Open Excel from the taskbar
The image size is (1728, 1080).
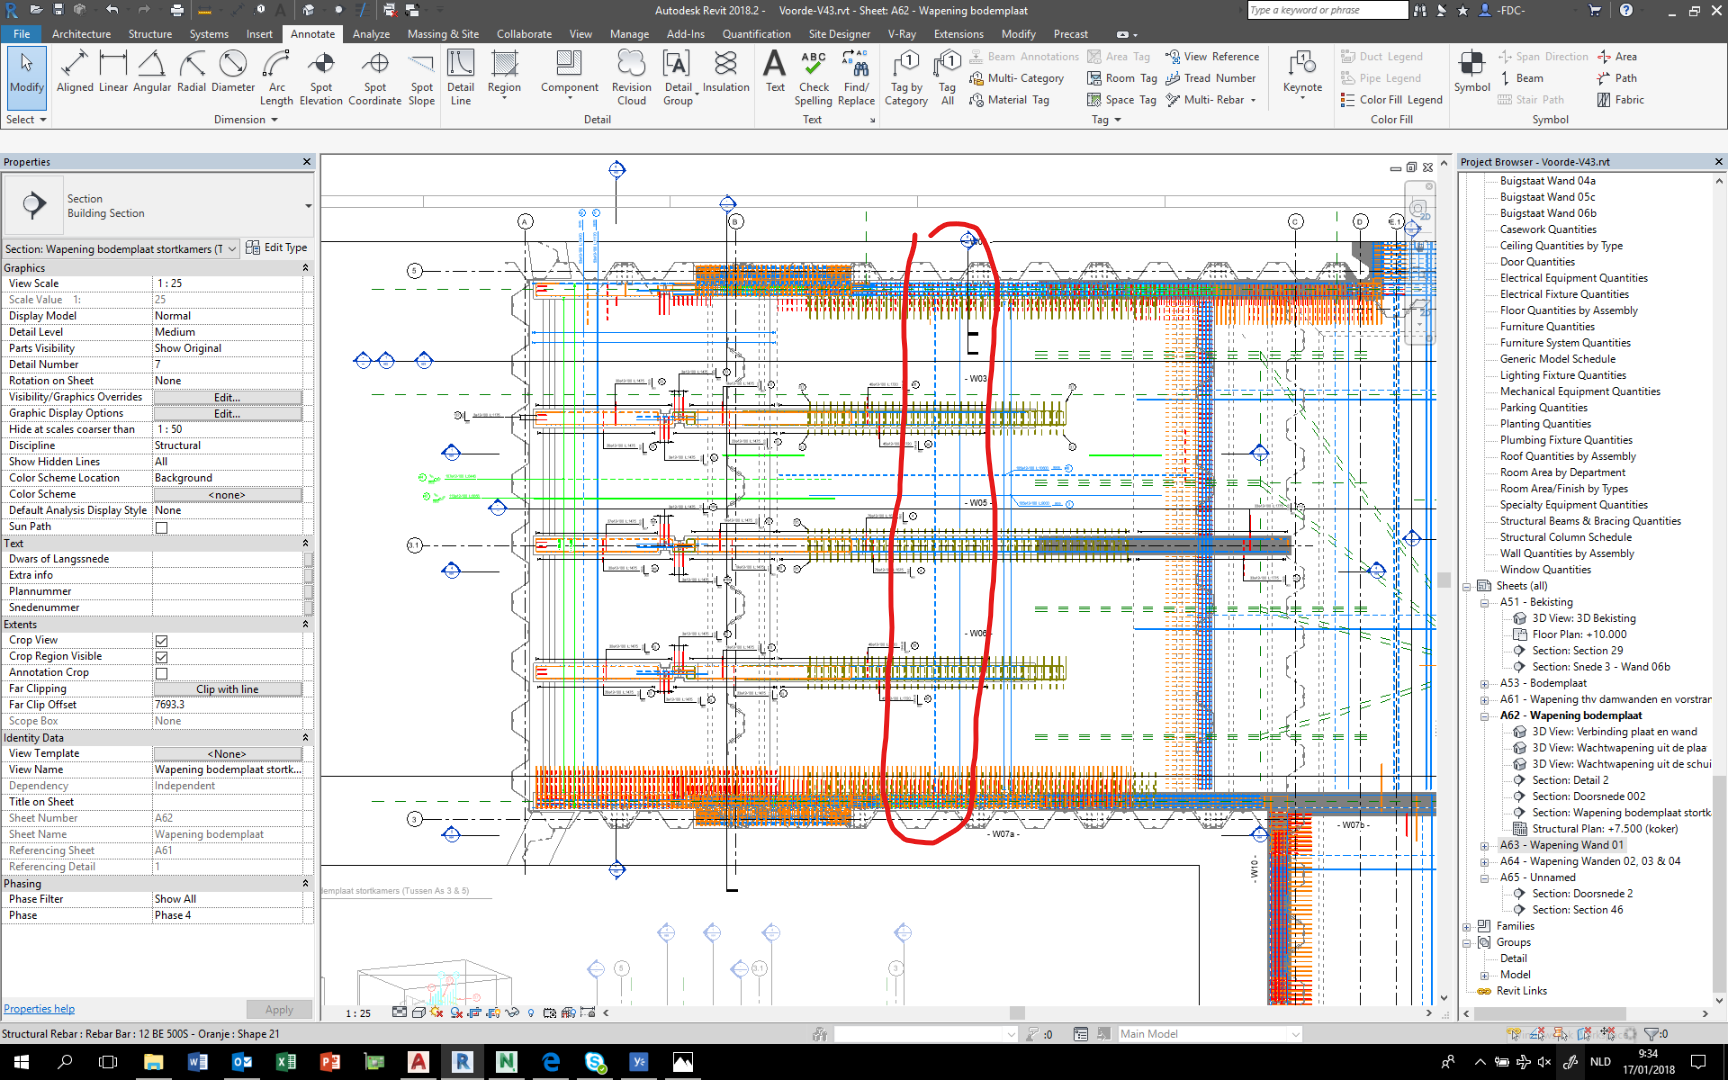point(286,1062)
